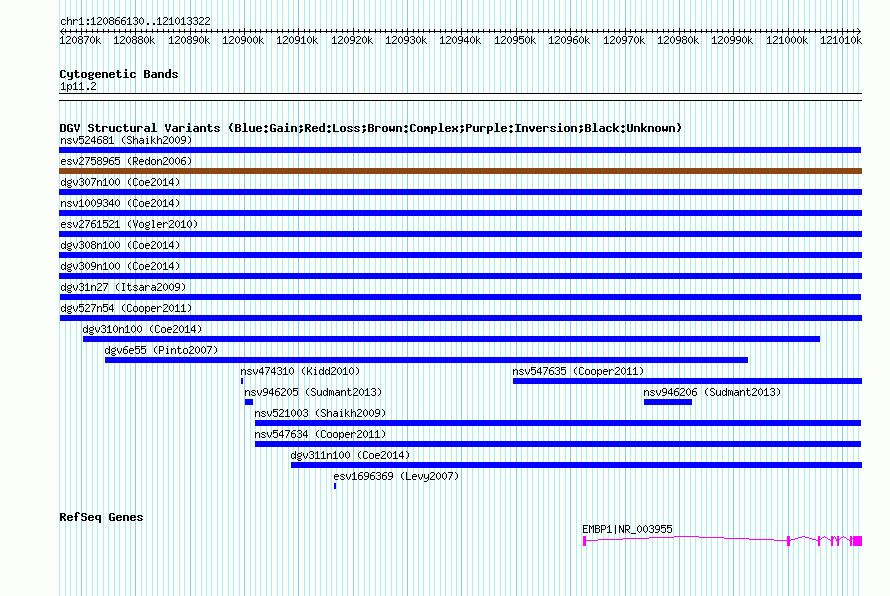Click the 120970k ruler tick label
The image size is (890, 596).
(x=624, y=40)
